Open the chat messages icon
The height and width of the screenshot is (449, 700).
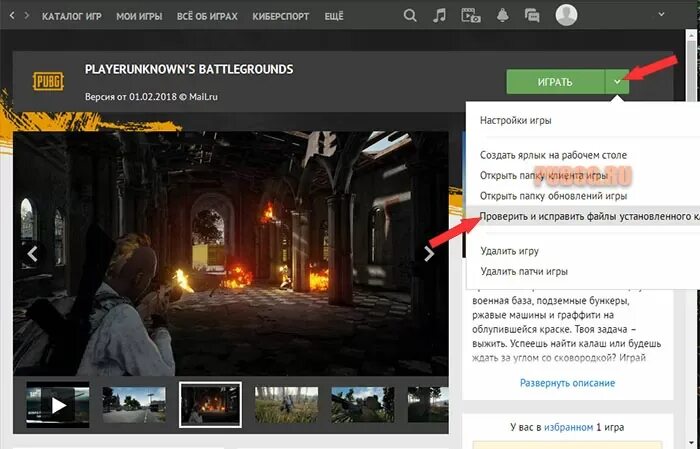pyautogui.click(x=532, y=16)
